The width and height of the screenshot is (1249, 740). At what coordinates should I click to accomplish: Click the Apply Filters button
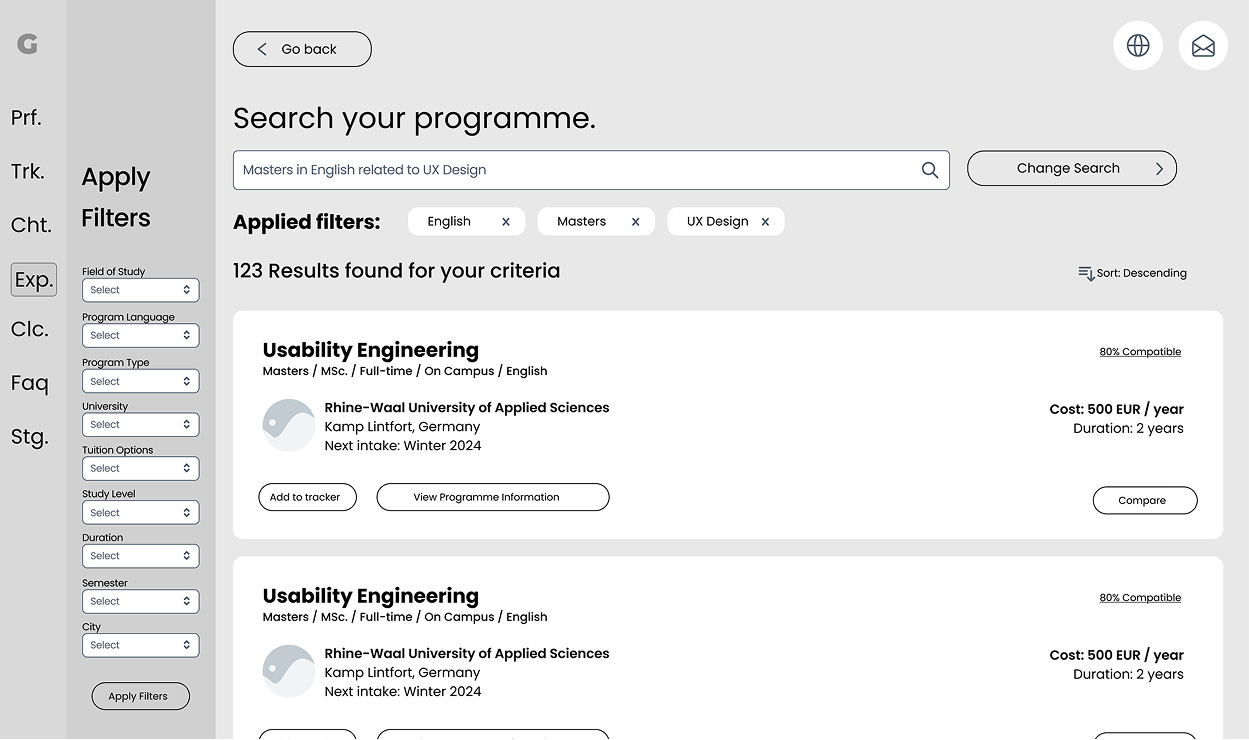point(140,696)
